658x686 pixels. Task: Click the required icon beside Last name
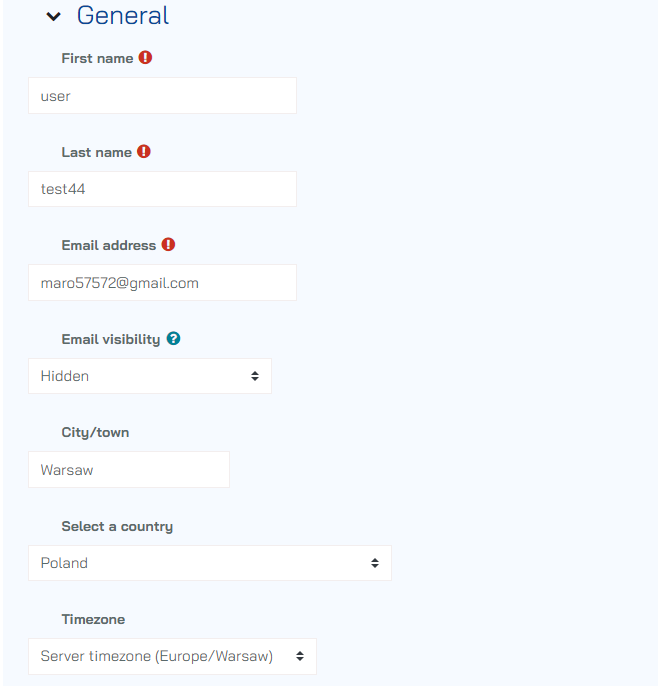click(x=144, y=152)
